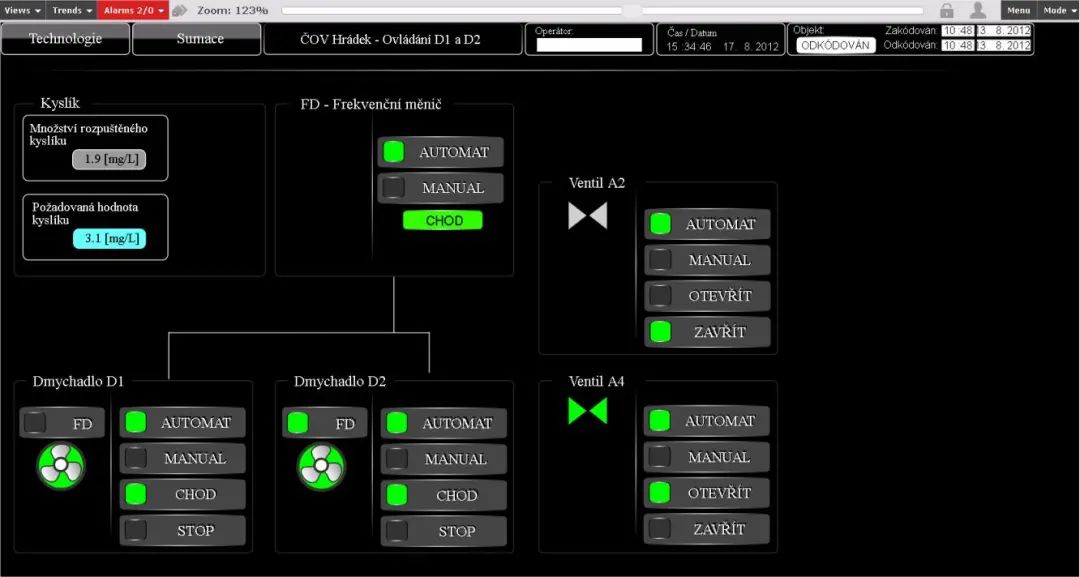Select CHOD for Dmychadlo D2

coord(444,496)
